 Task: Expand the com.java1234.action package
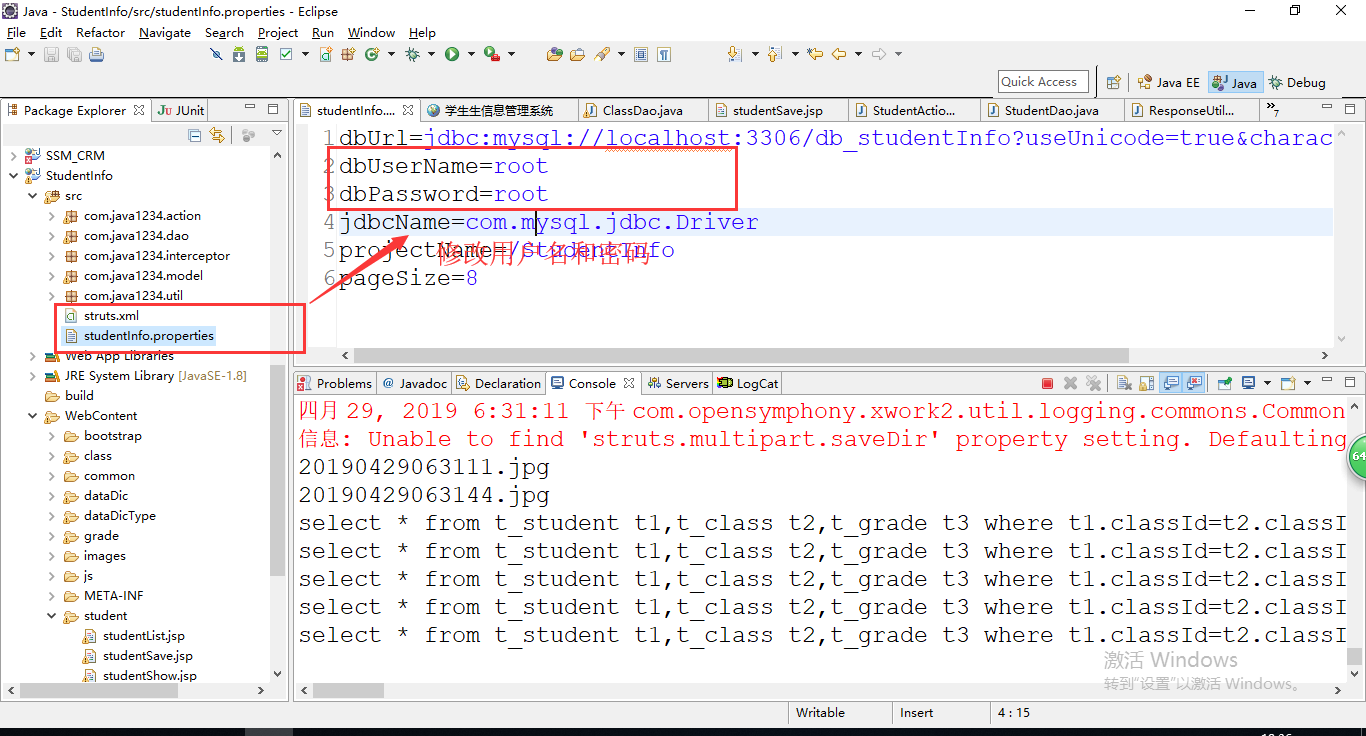(x=51, y=216)
